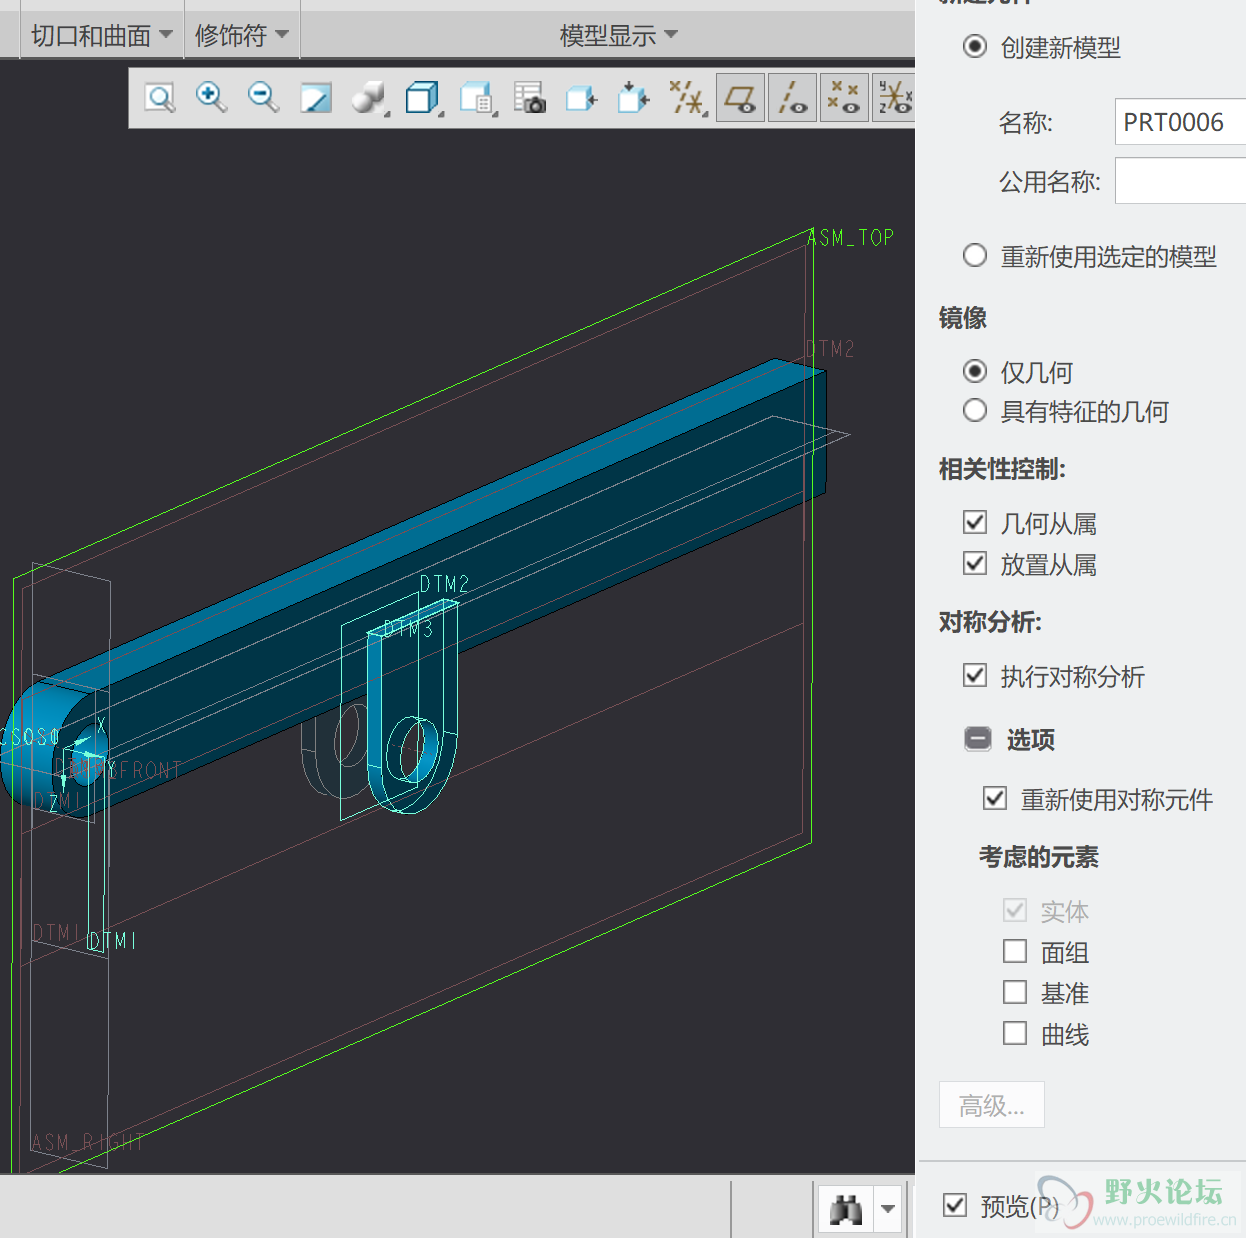Click the 公用名称 input field

pyautogui.click(x=1180, y=181)
